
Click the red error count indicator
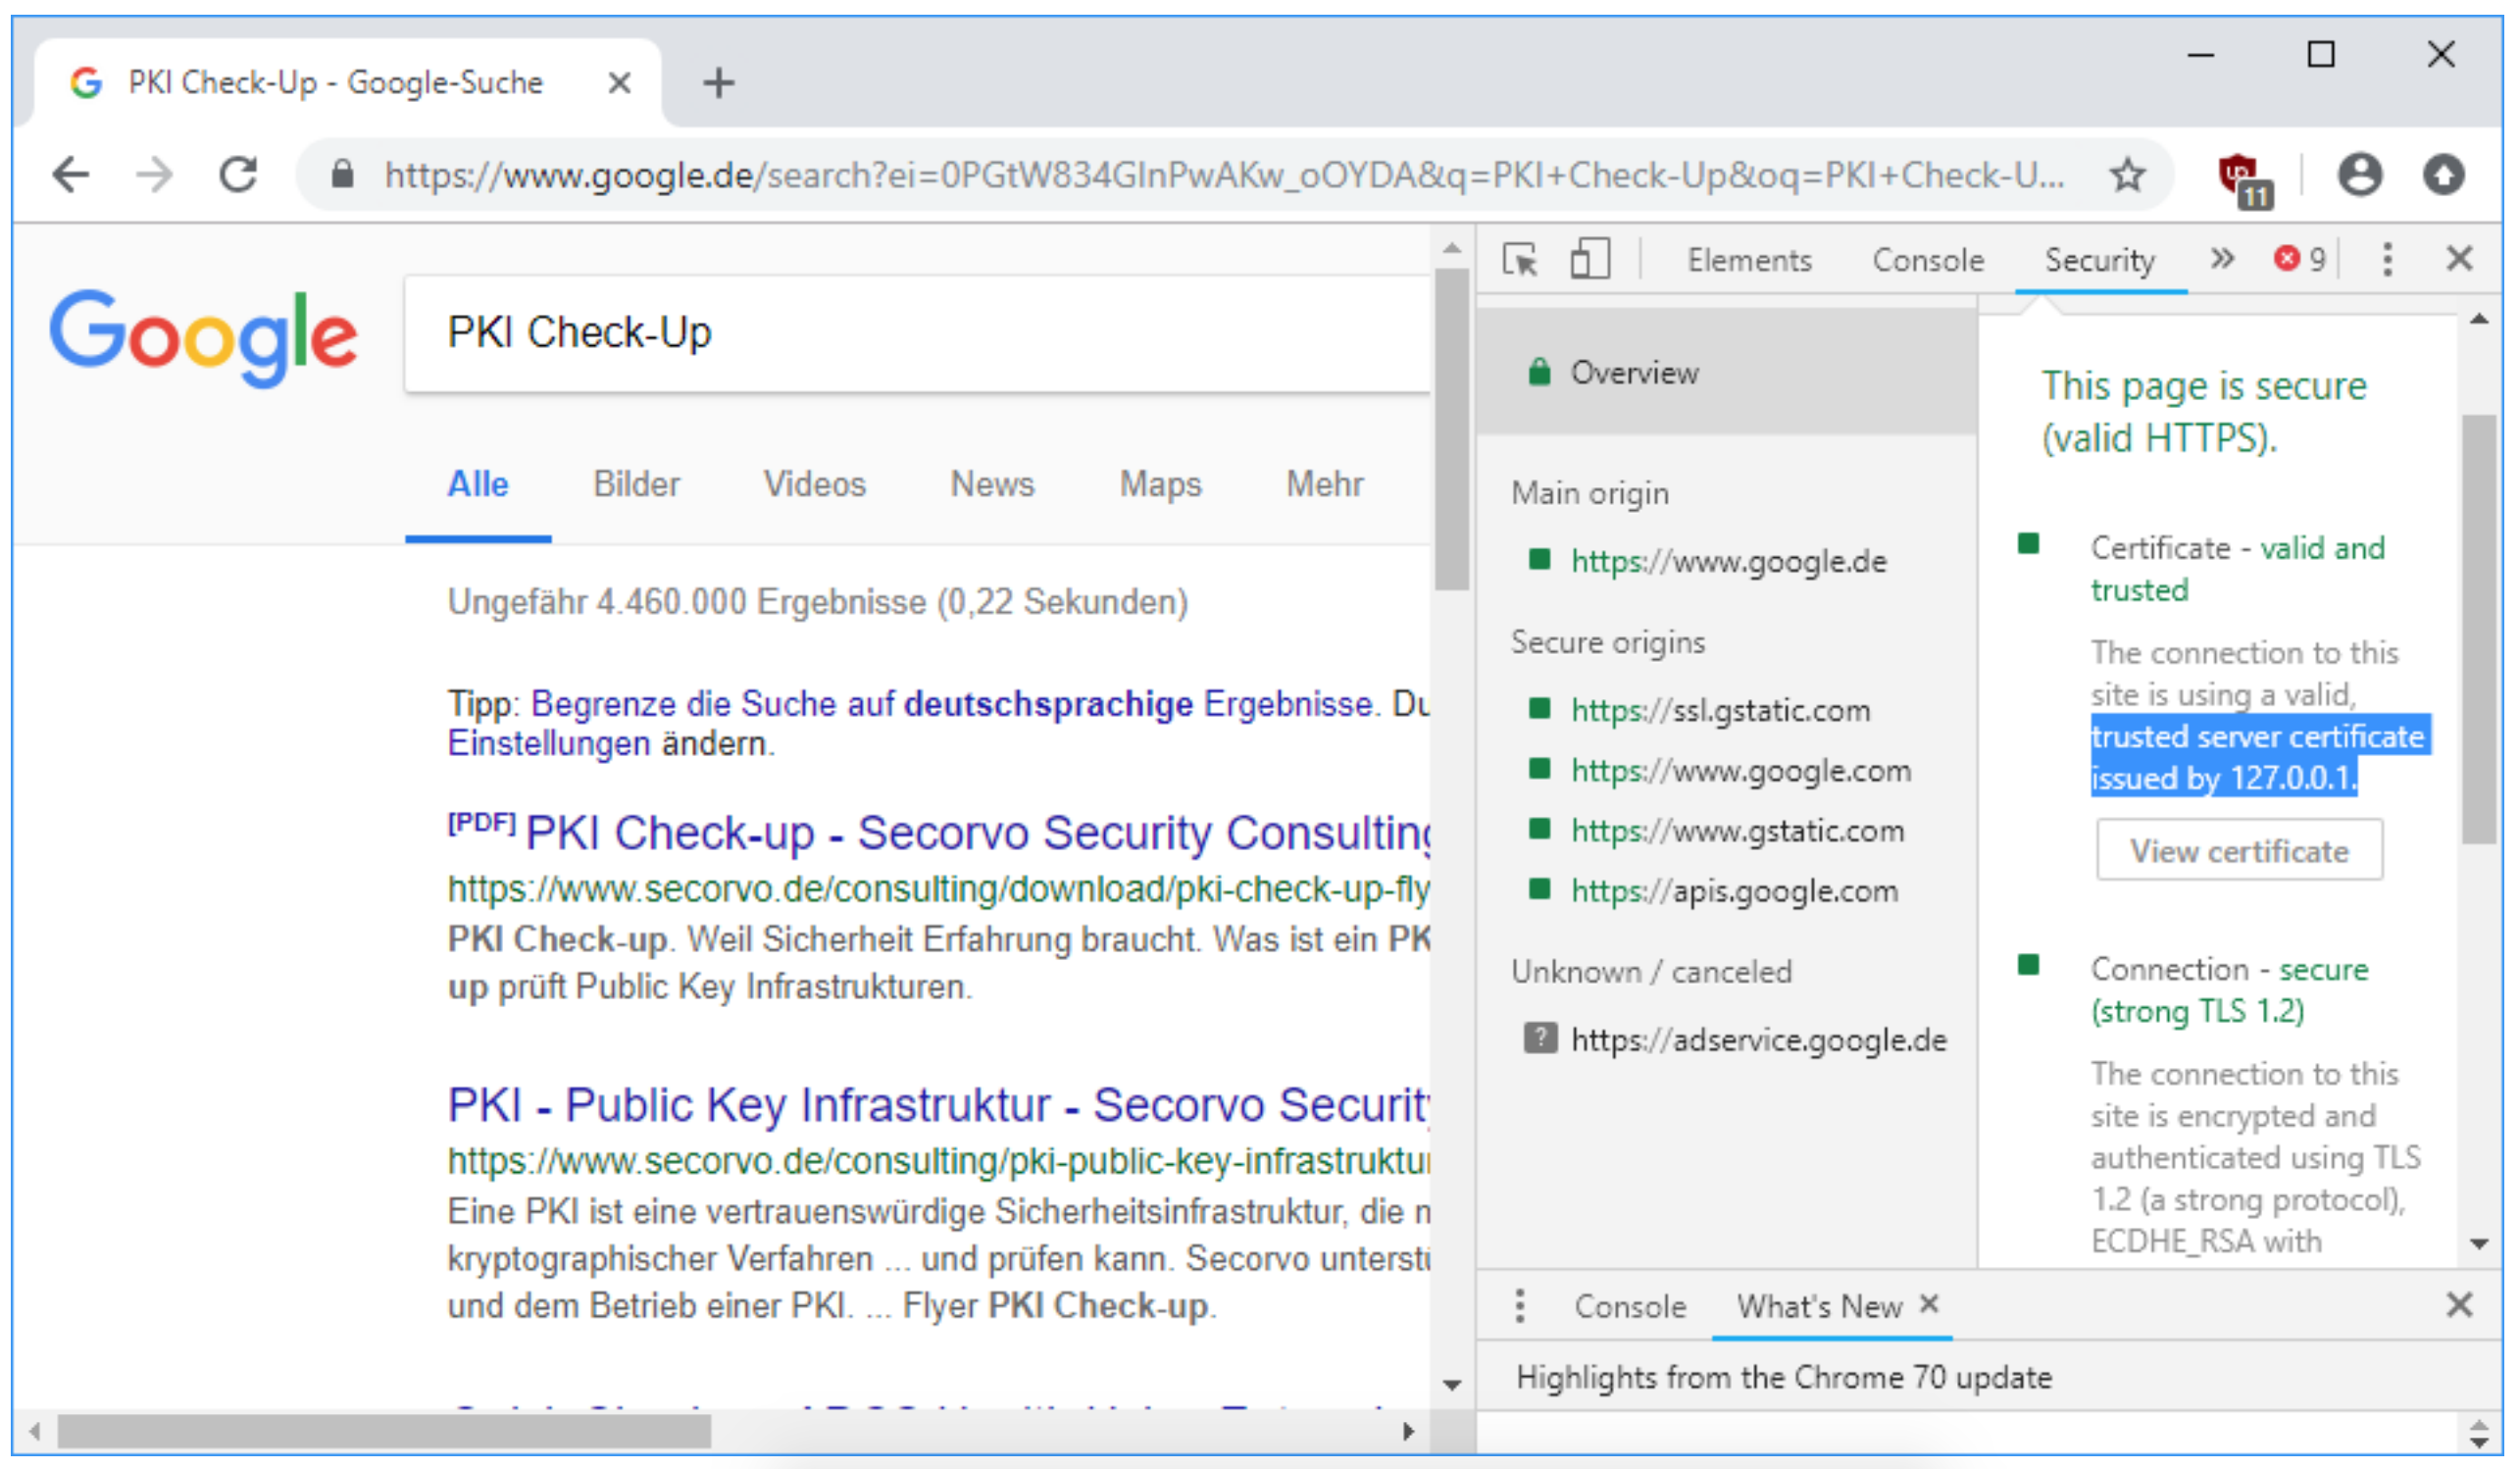[x=2299, y=260]
